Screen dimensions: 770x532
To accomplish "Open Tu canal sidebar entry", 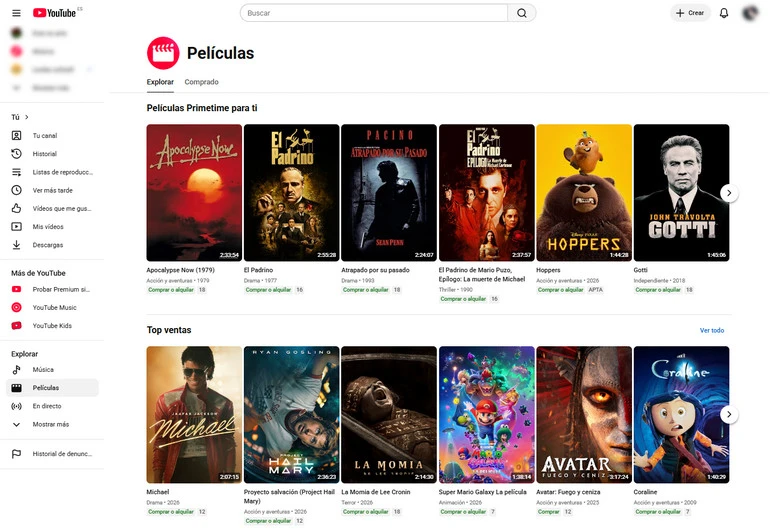I will (53, 136).
